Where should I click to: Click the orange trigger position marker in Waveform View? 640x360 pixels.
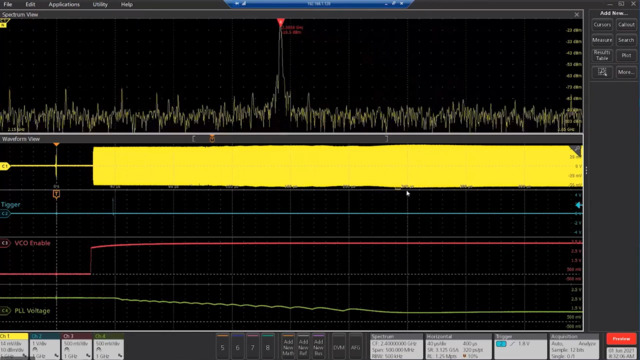click(x=56, y=144)
